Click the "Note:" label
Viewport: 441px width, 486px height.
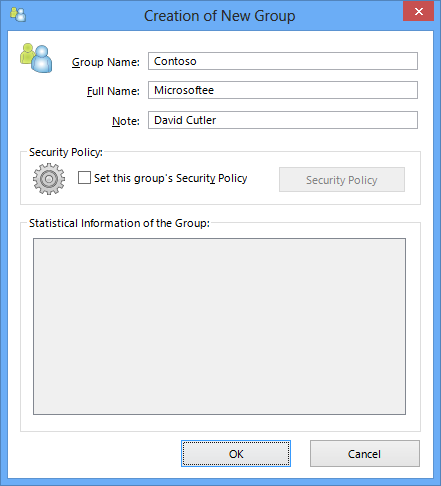click(126, 121)
